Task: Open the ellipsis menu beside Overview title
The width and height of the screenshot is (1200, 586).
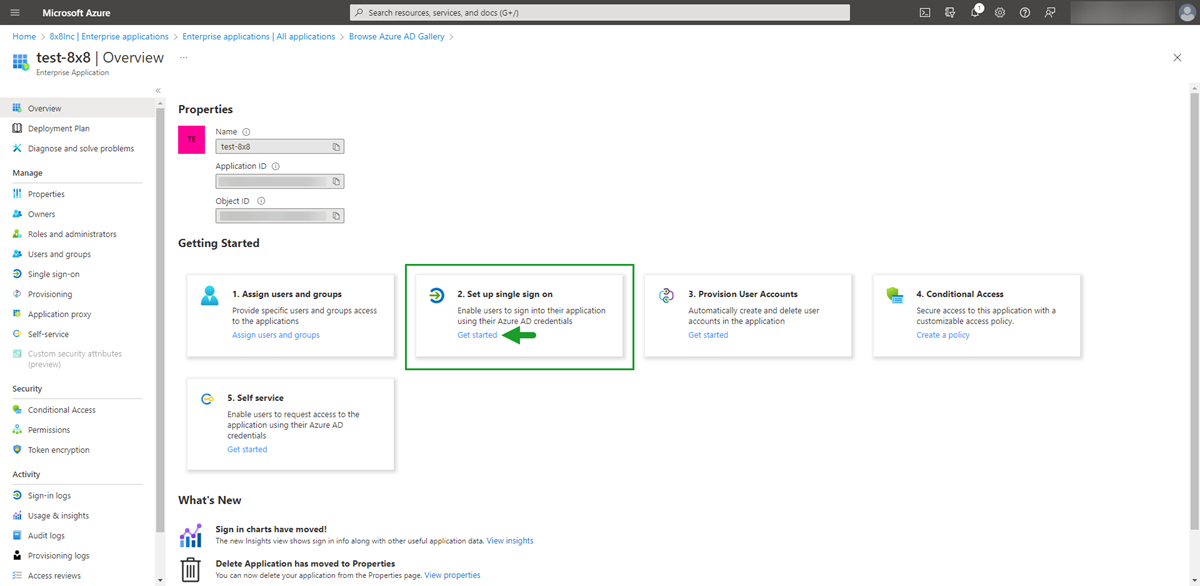Action: [x=182, y=59]
